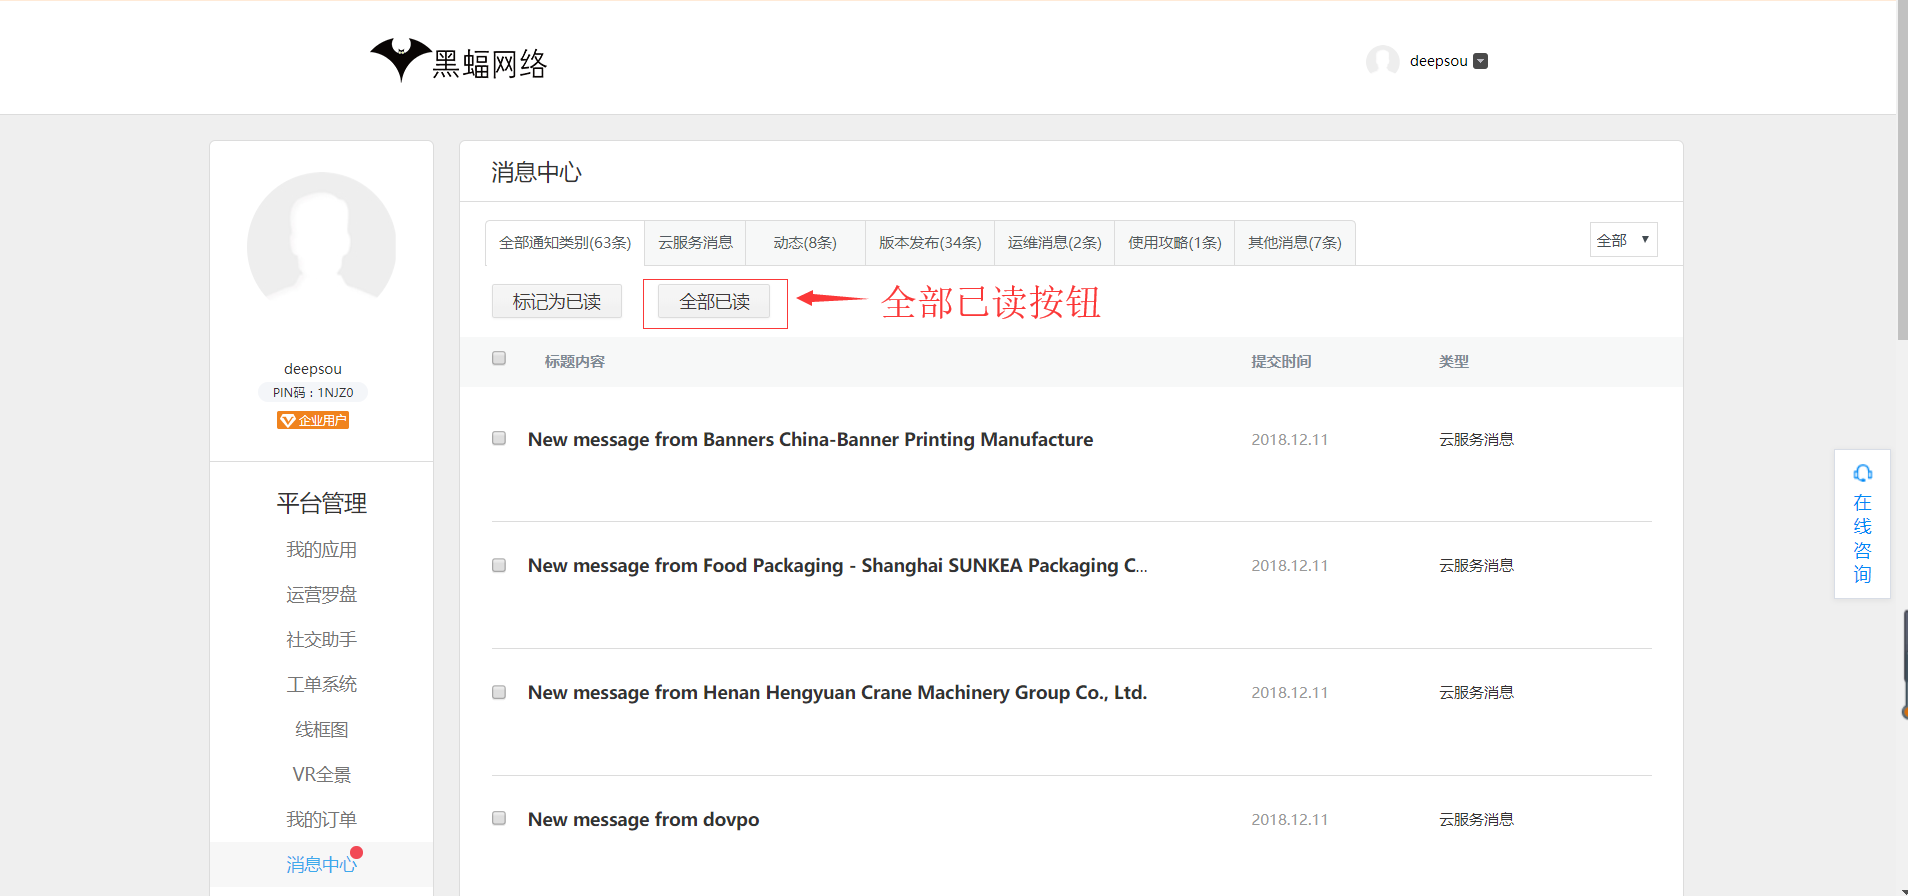Click the orange 企业用户 badge
The width and height of the screenshot is (1908, 896).
coord(313,421)
